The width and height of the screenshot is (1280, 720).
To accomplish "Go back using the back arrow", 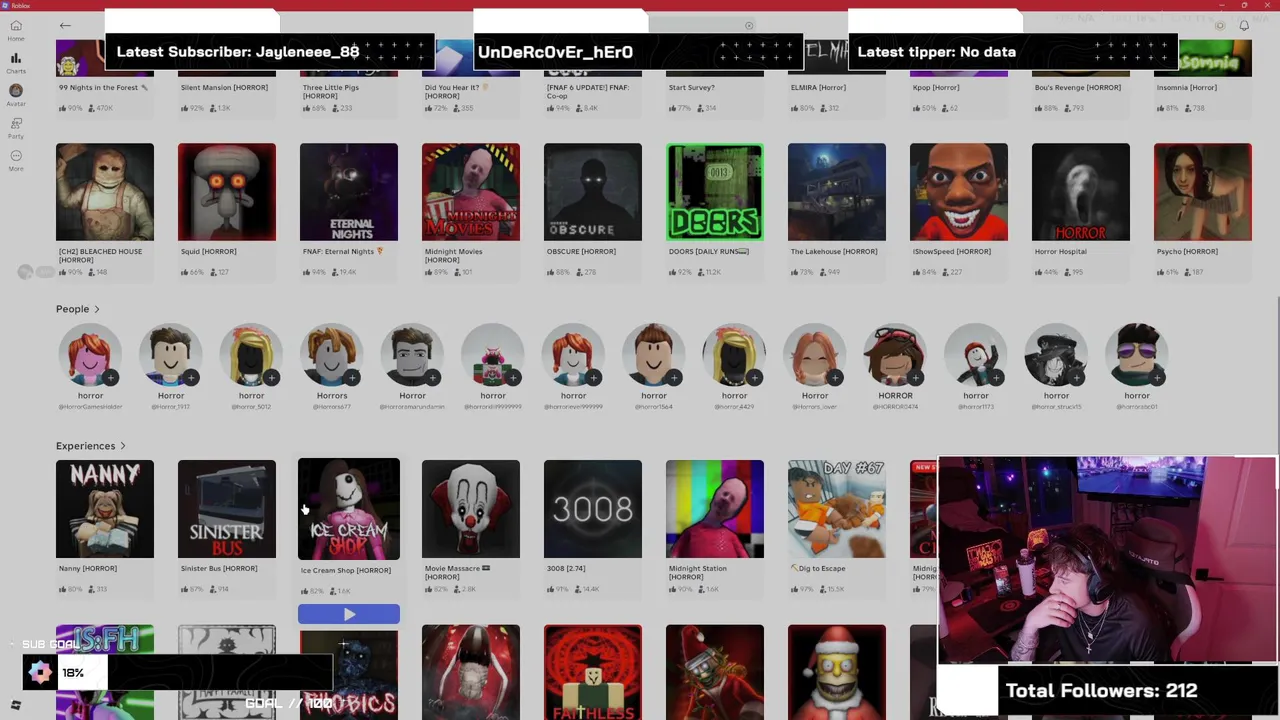I will click(x=65, y=26).
